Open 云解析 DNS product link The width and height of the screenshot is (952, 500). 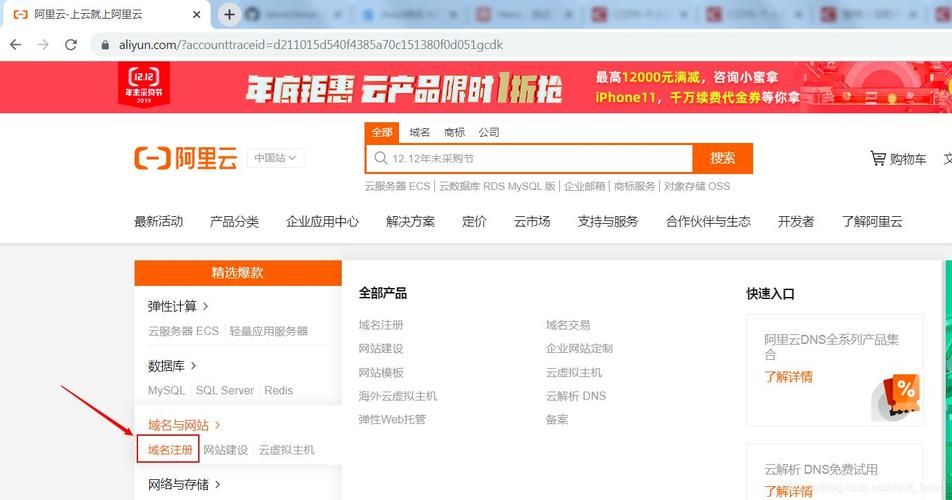[x=576, y=396]
